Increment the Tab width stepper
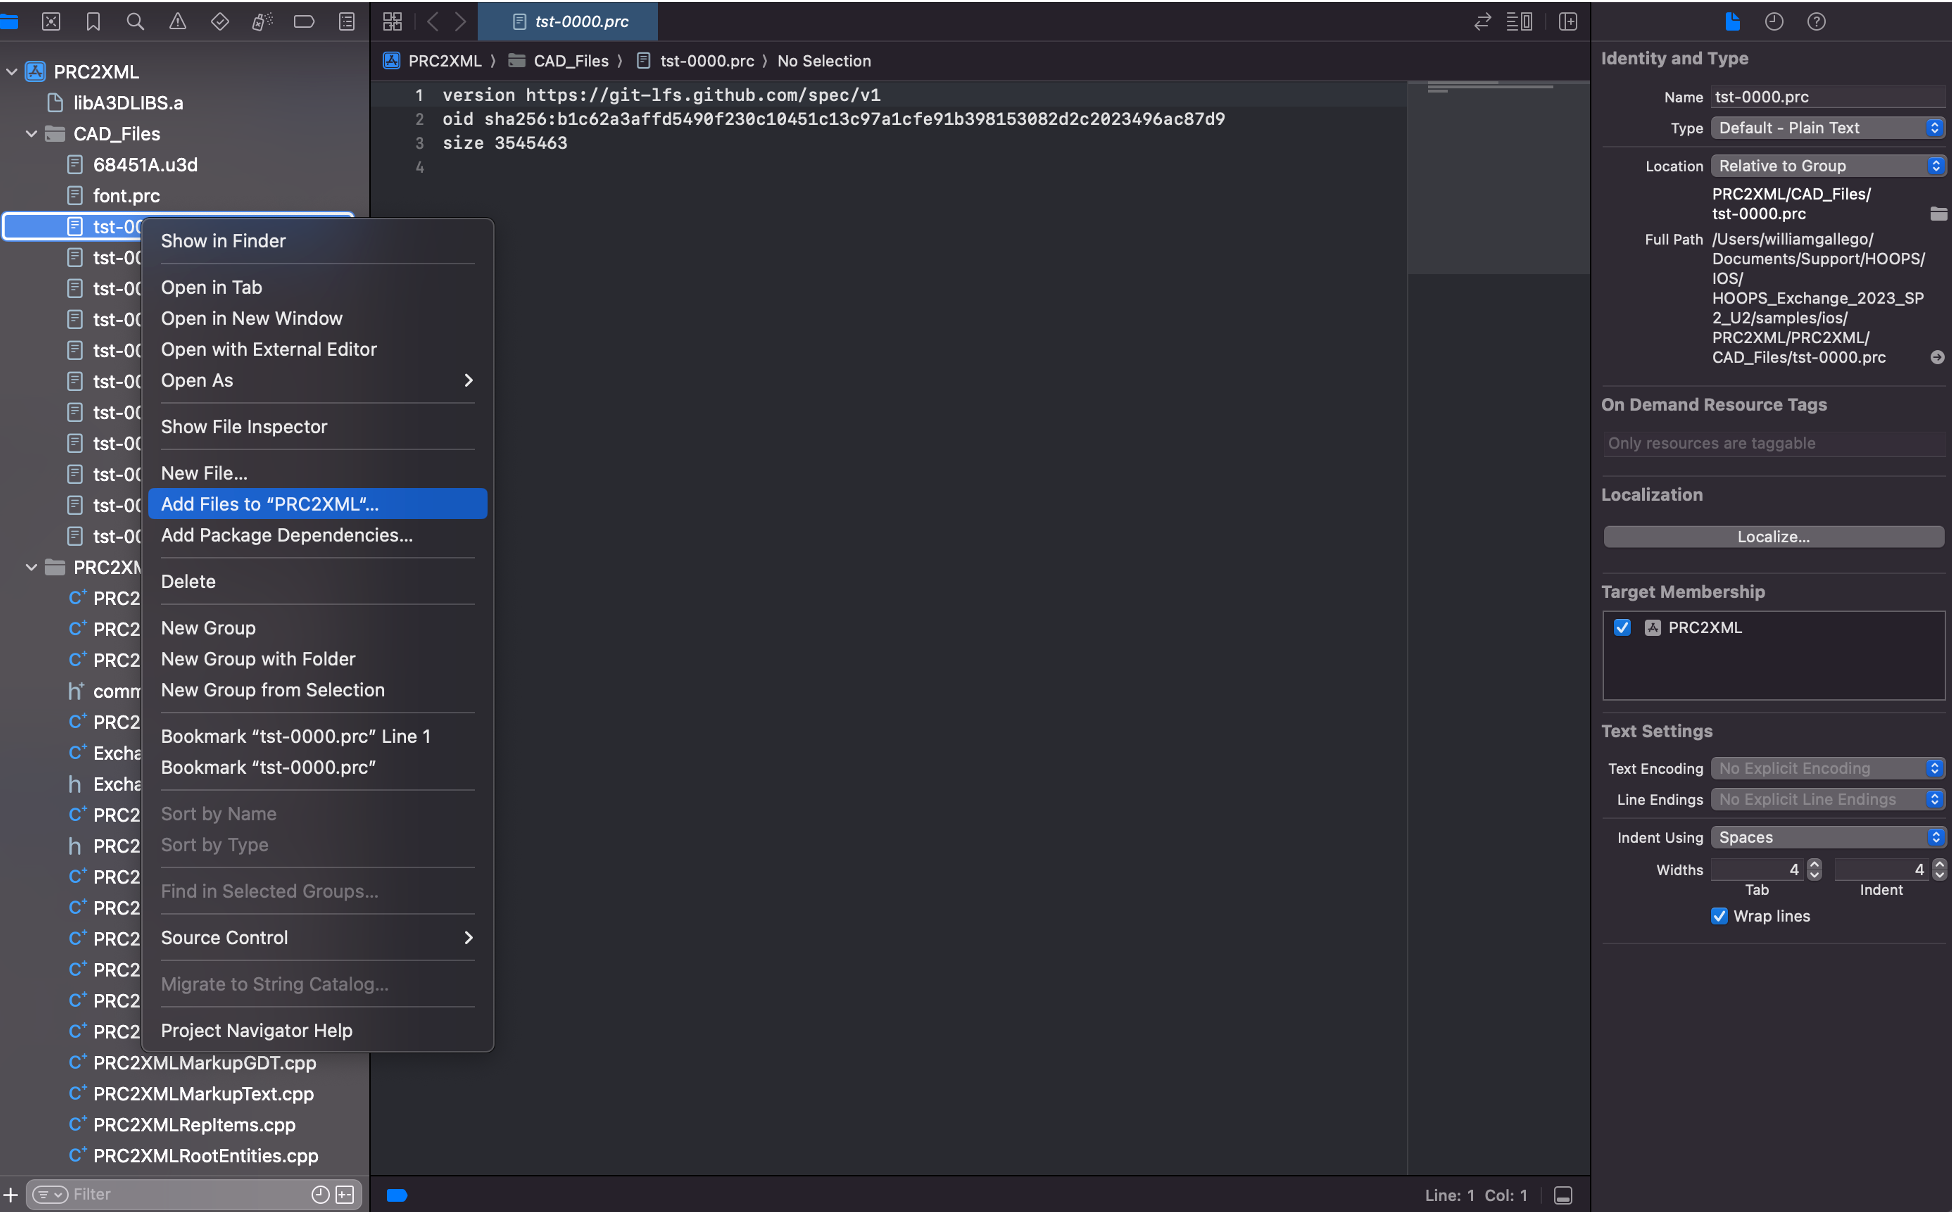 (1812, 864)
